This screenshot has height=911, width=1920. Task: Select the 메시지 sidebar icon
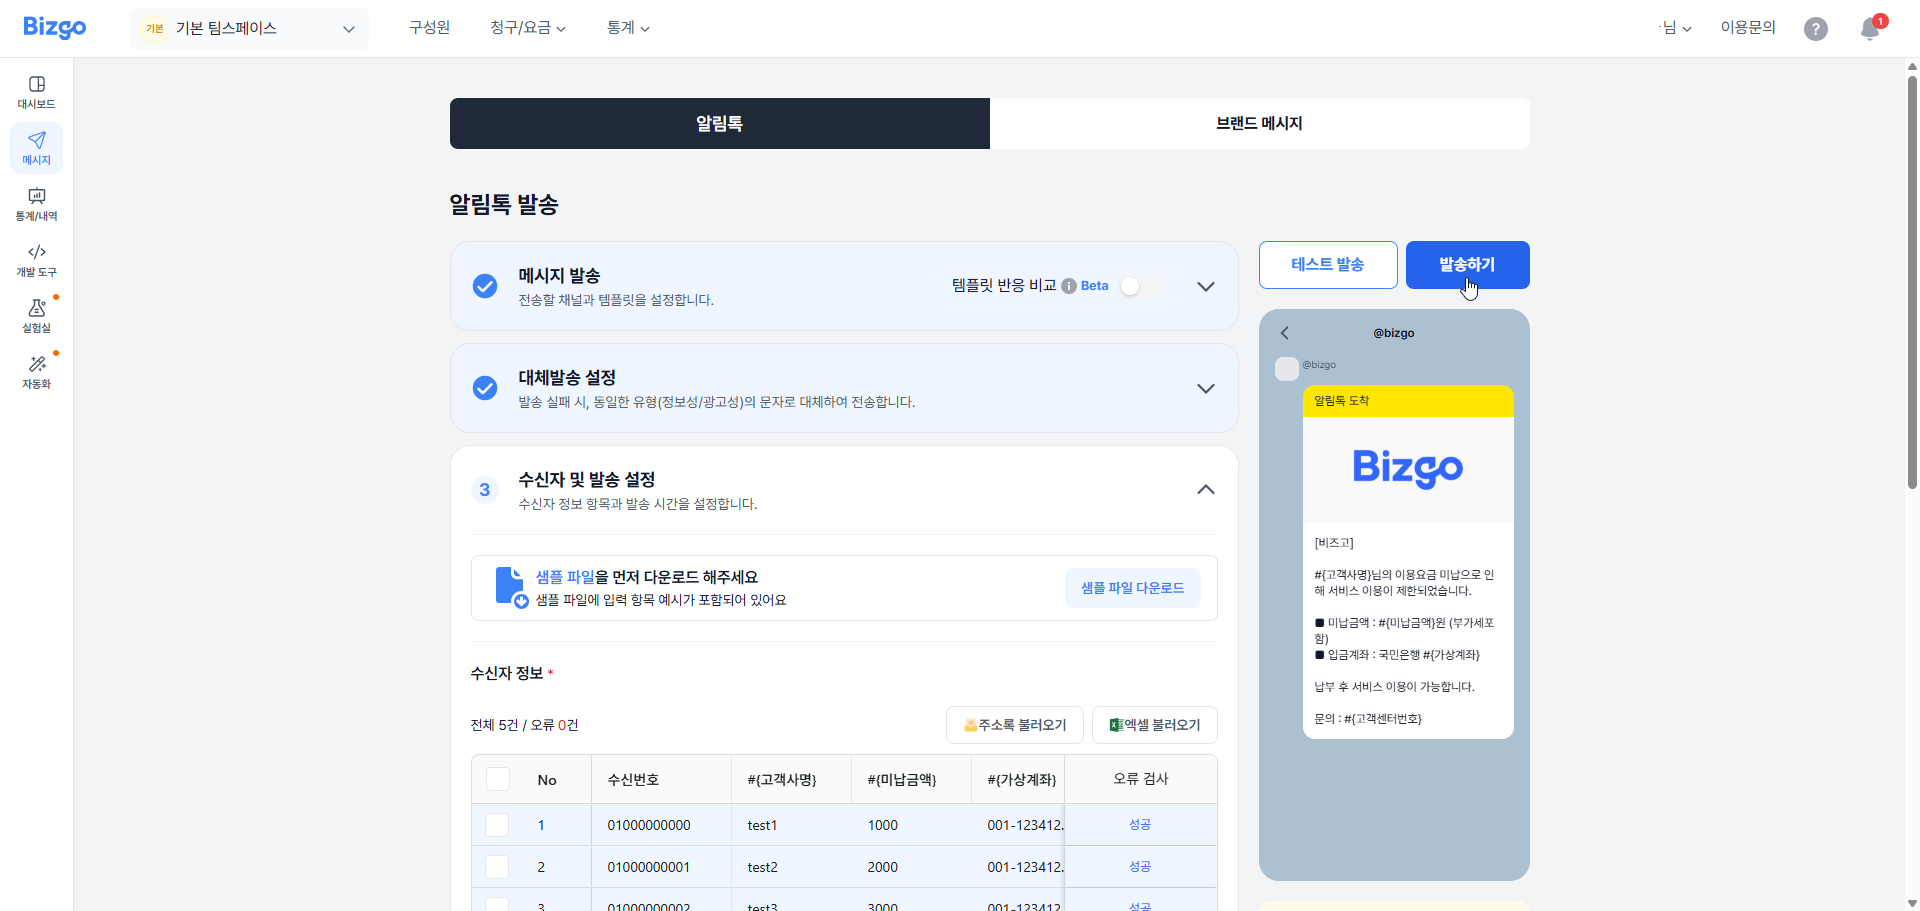coord(36,147)
